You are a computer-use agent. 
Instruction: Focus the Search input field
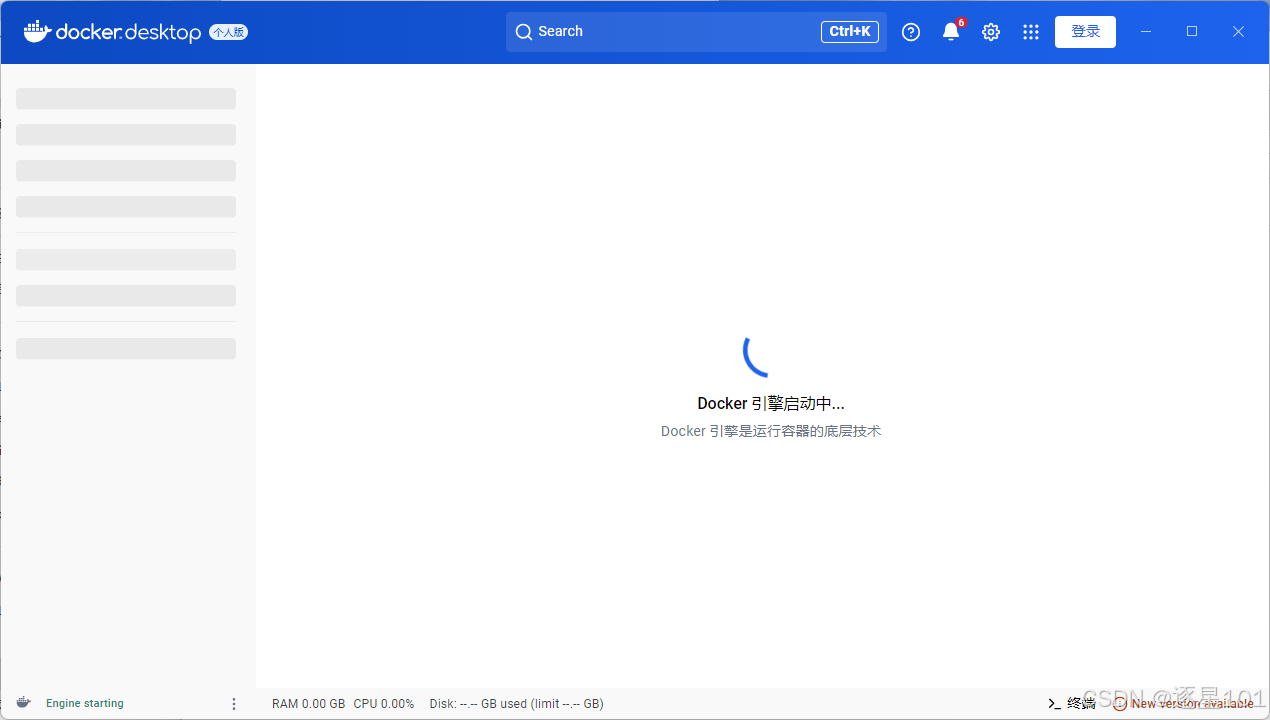[x=696, y=32]
